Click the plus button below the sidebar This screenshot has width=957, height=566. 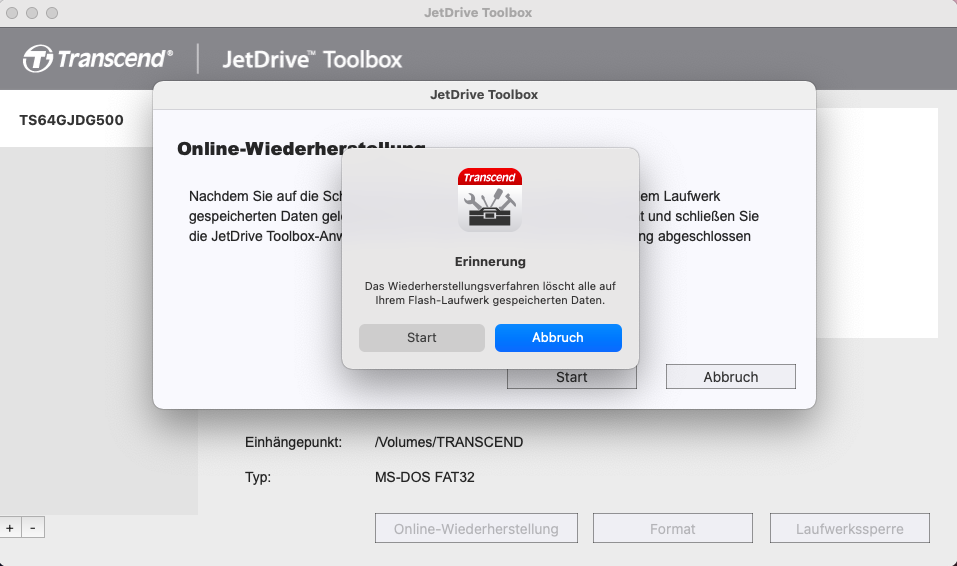(x=10, y=528)
